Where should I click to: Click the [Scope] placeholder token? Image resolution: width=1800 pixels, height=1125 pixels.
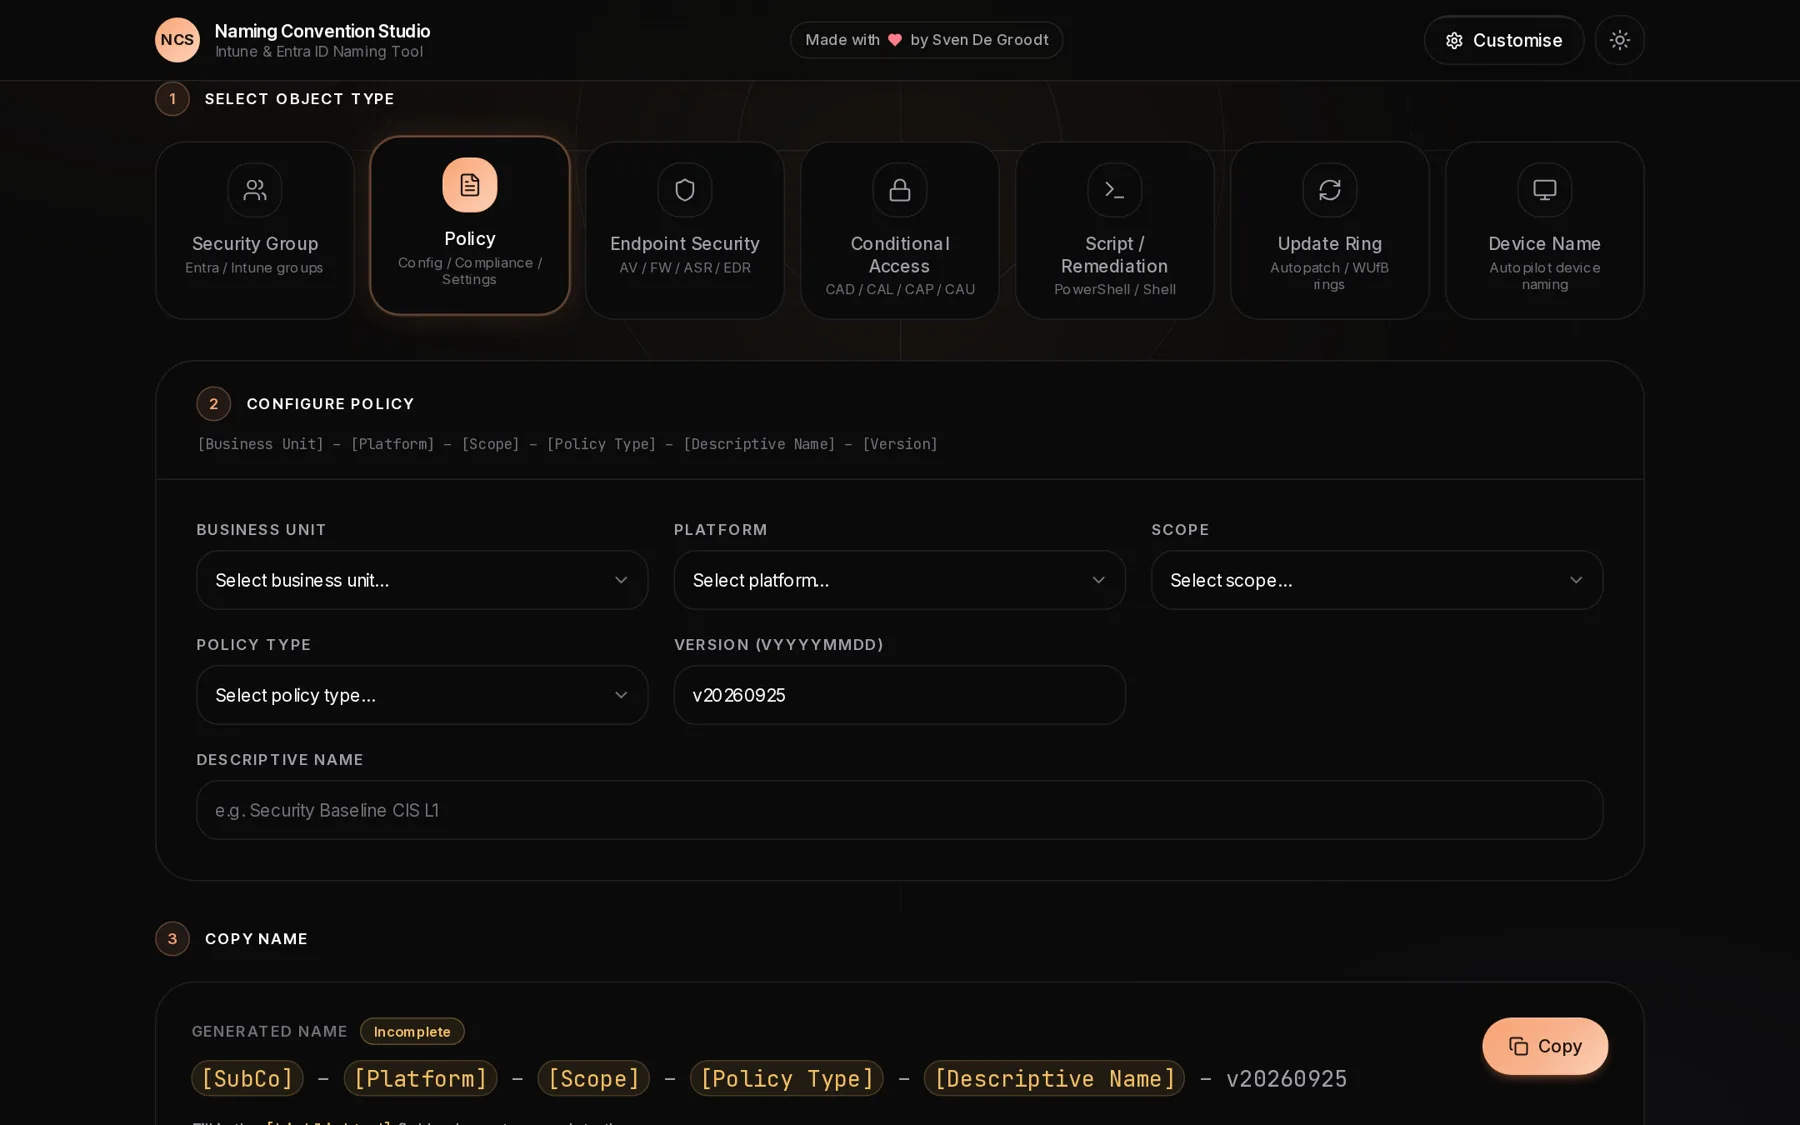pos(594,1078)
